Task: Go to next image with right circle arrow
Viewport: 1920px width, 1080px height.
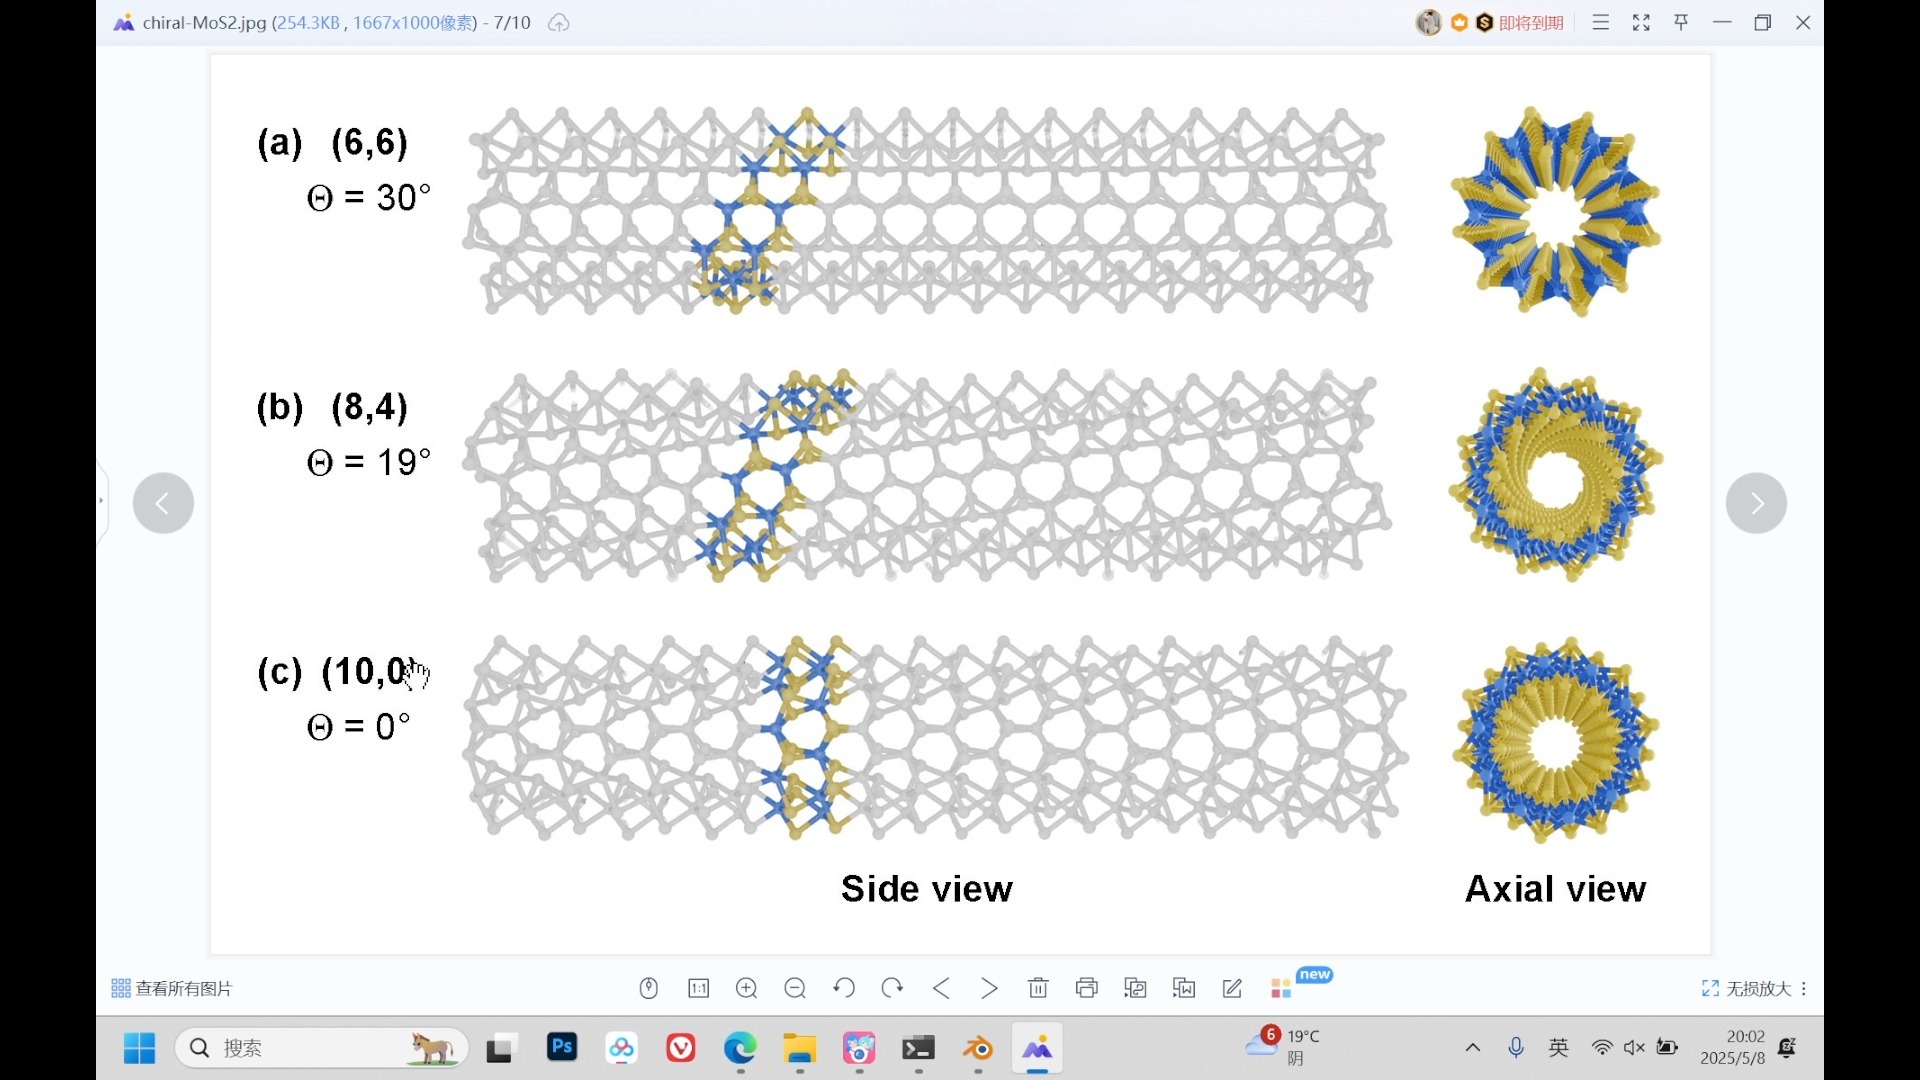Action: tap(1756, 503)
